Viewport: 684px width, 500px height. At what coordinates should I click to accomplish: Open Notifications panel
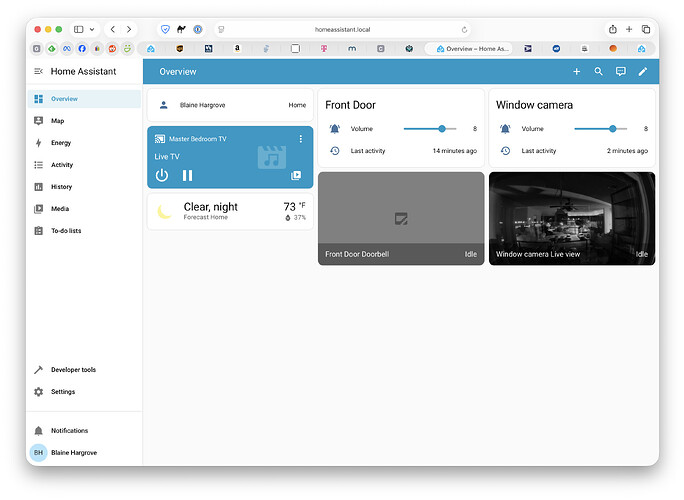coord(85,431)
